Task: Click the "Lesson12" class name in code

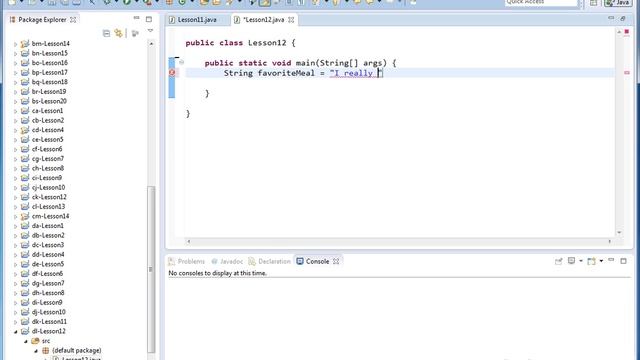Action: [267, 43]
